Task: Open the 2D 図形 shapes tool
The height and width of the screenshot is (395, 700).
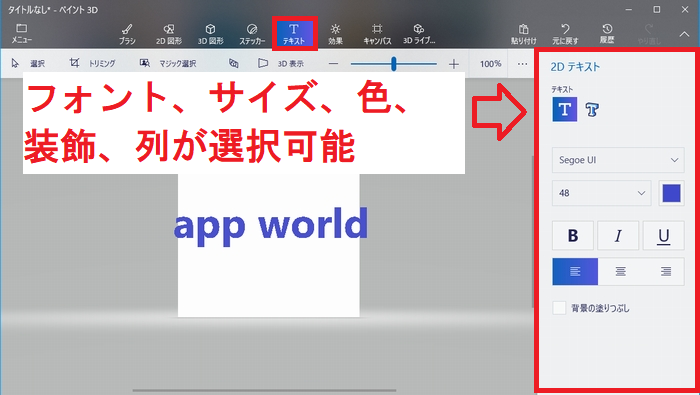Action: tap(169, 34)
